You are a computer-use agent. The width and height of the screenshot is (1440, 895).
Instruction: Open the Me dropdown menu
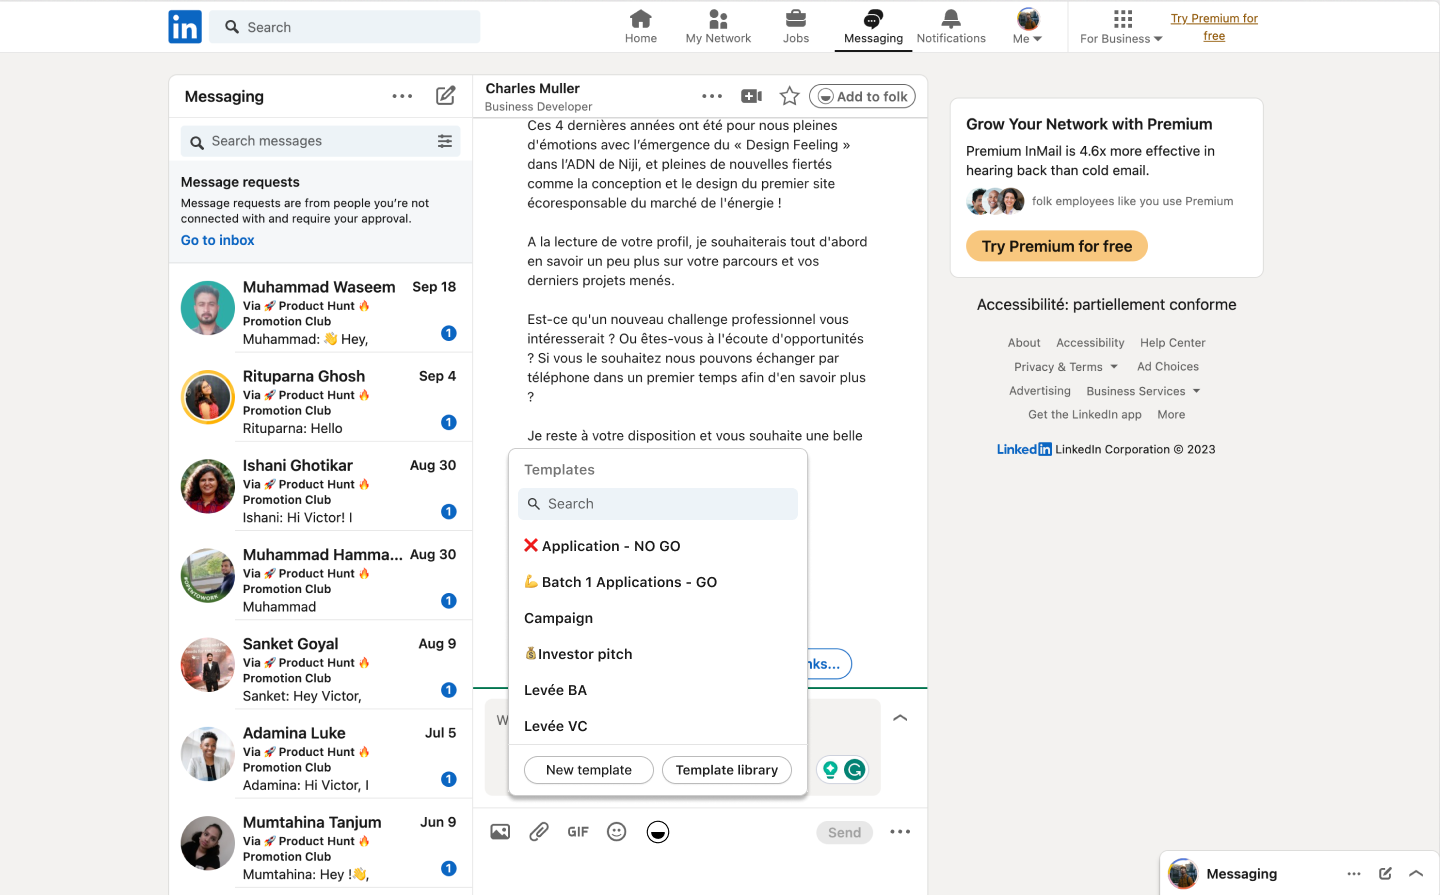pos(1027,27)
